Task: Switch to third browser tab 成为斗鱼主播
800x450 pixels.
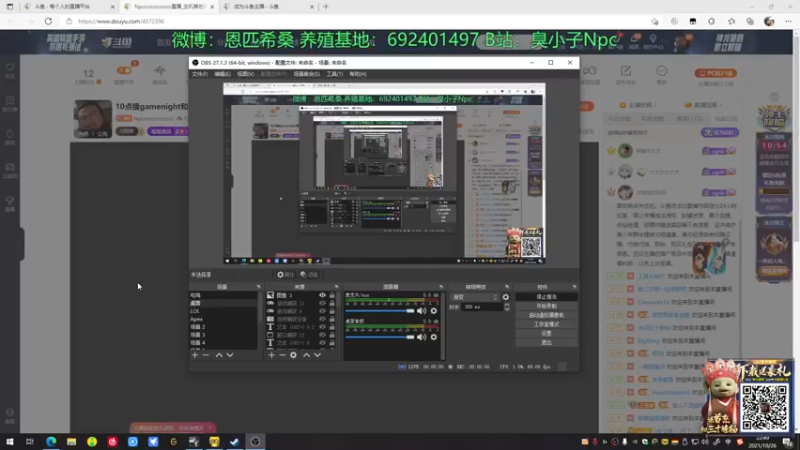Action: tap(269, 7)
